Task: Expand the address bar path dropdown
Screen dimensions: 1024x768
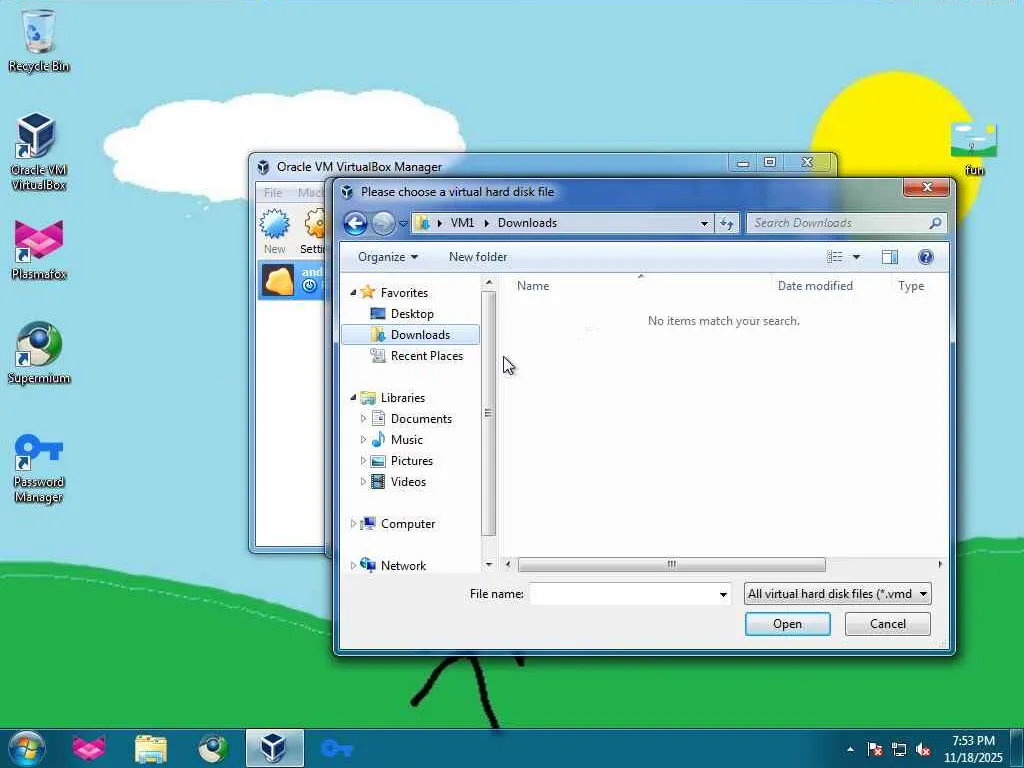Action: pos(704,223)
